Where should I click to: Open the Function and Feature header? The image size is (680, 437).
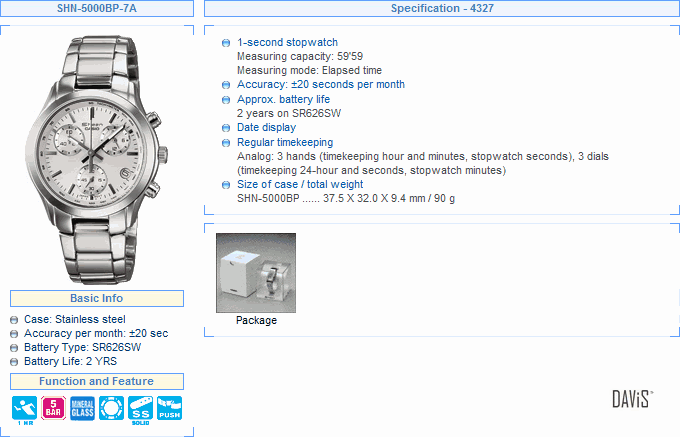[97, 381]
